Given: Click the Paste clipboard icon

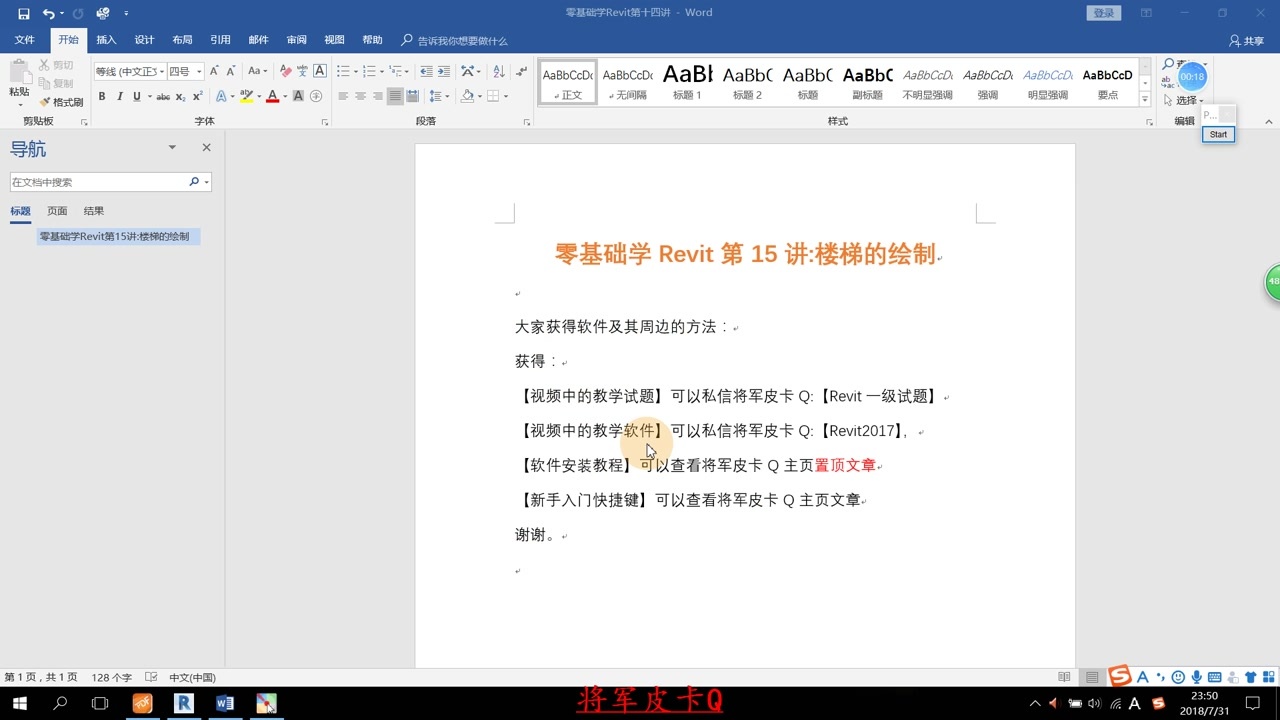Looking at the screenshot, I should pos(19,72).
